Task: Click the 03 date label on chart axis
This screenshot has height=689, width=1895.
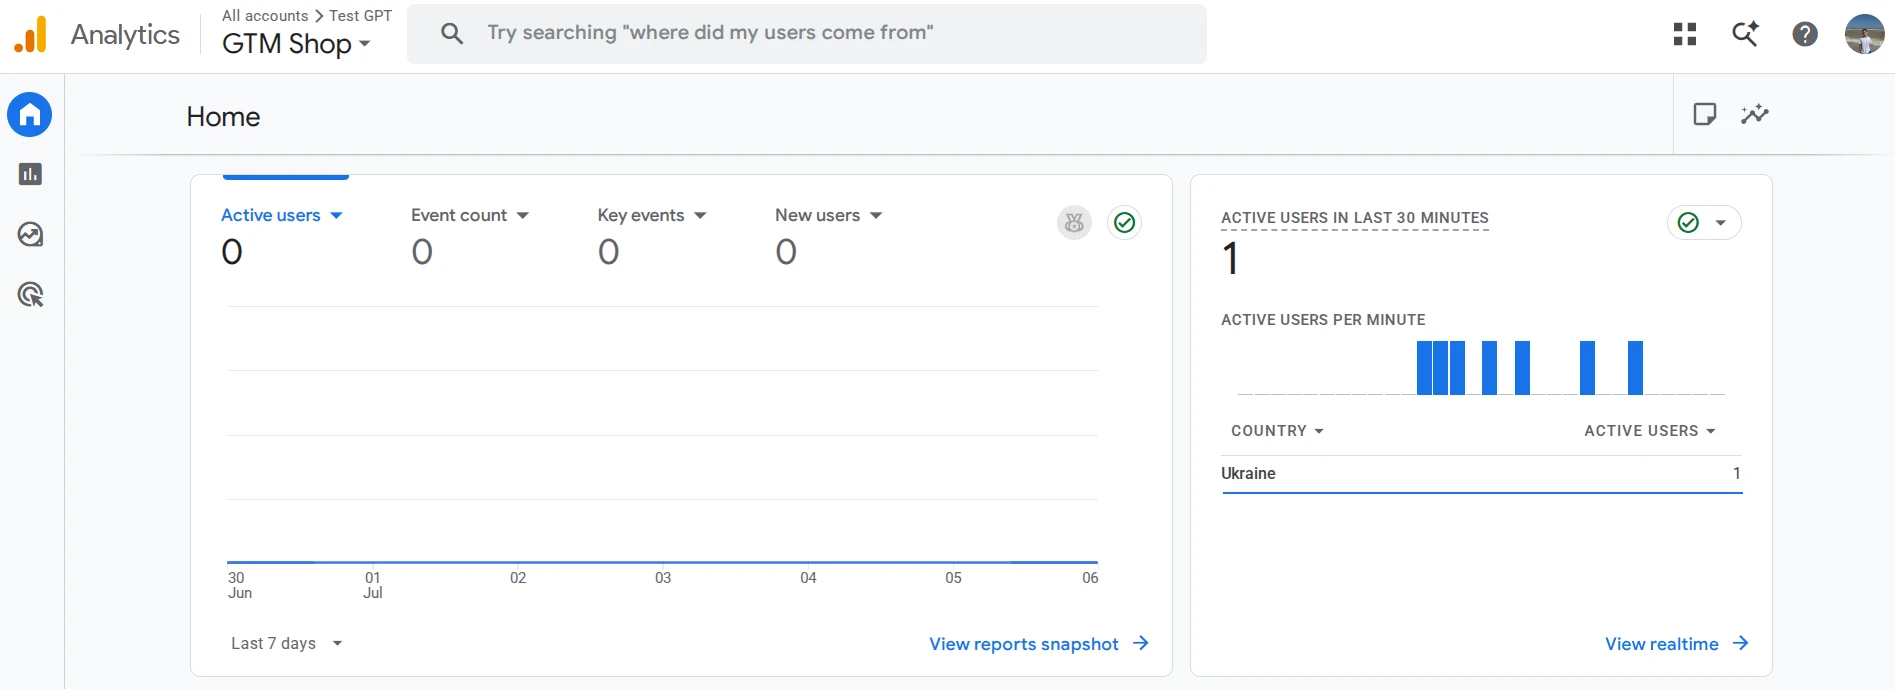Action: click(663, 578)
